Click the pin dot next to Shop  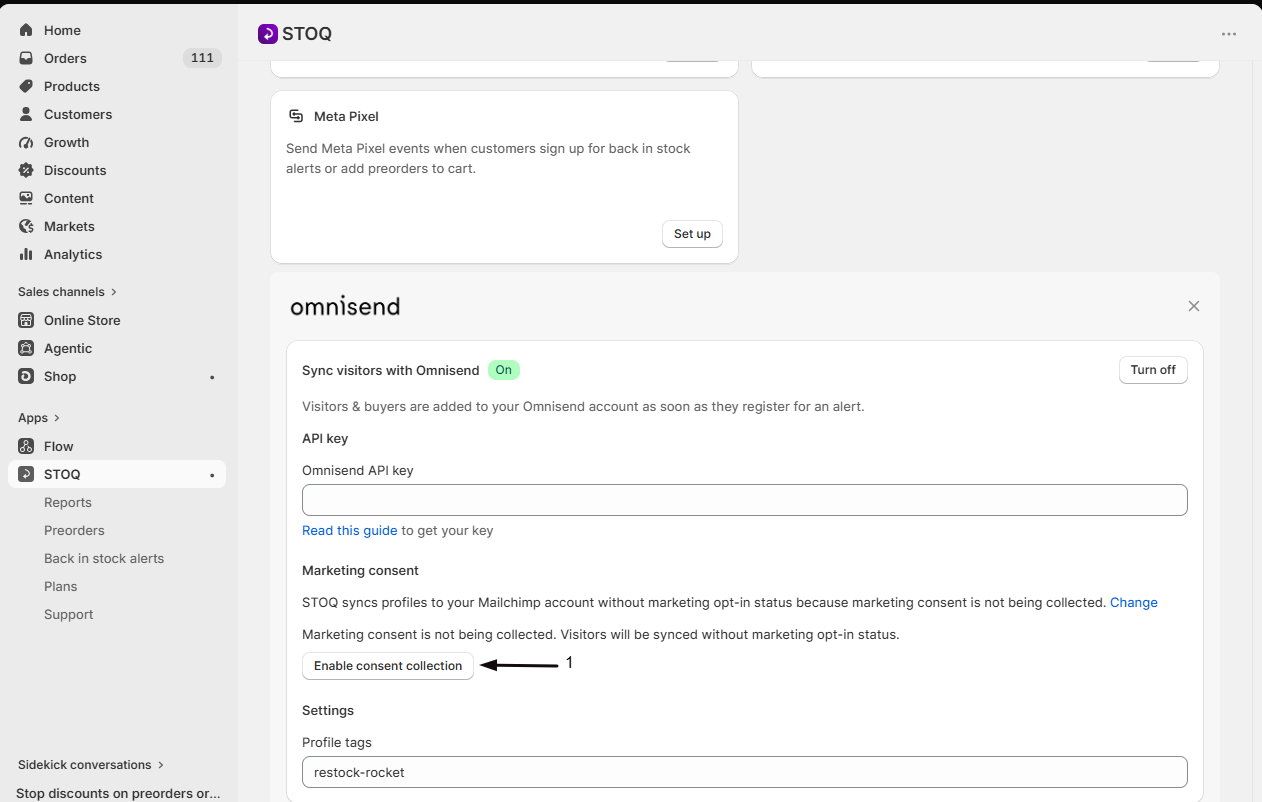[x=212, y=377]
